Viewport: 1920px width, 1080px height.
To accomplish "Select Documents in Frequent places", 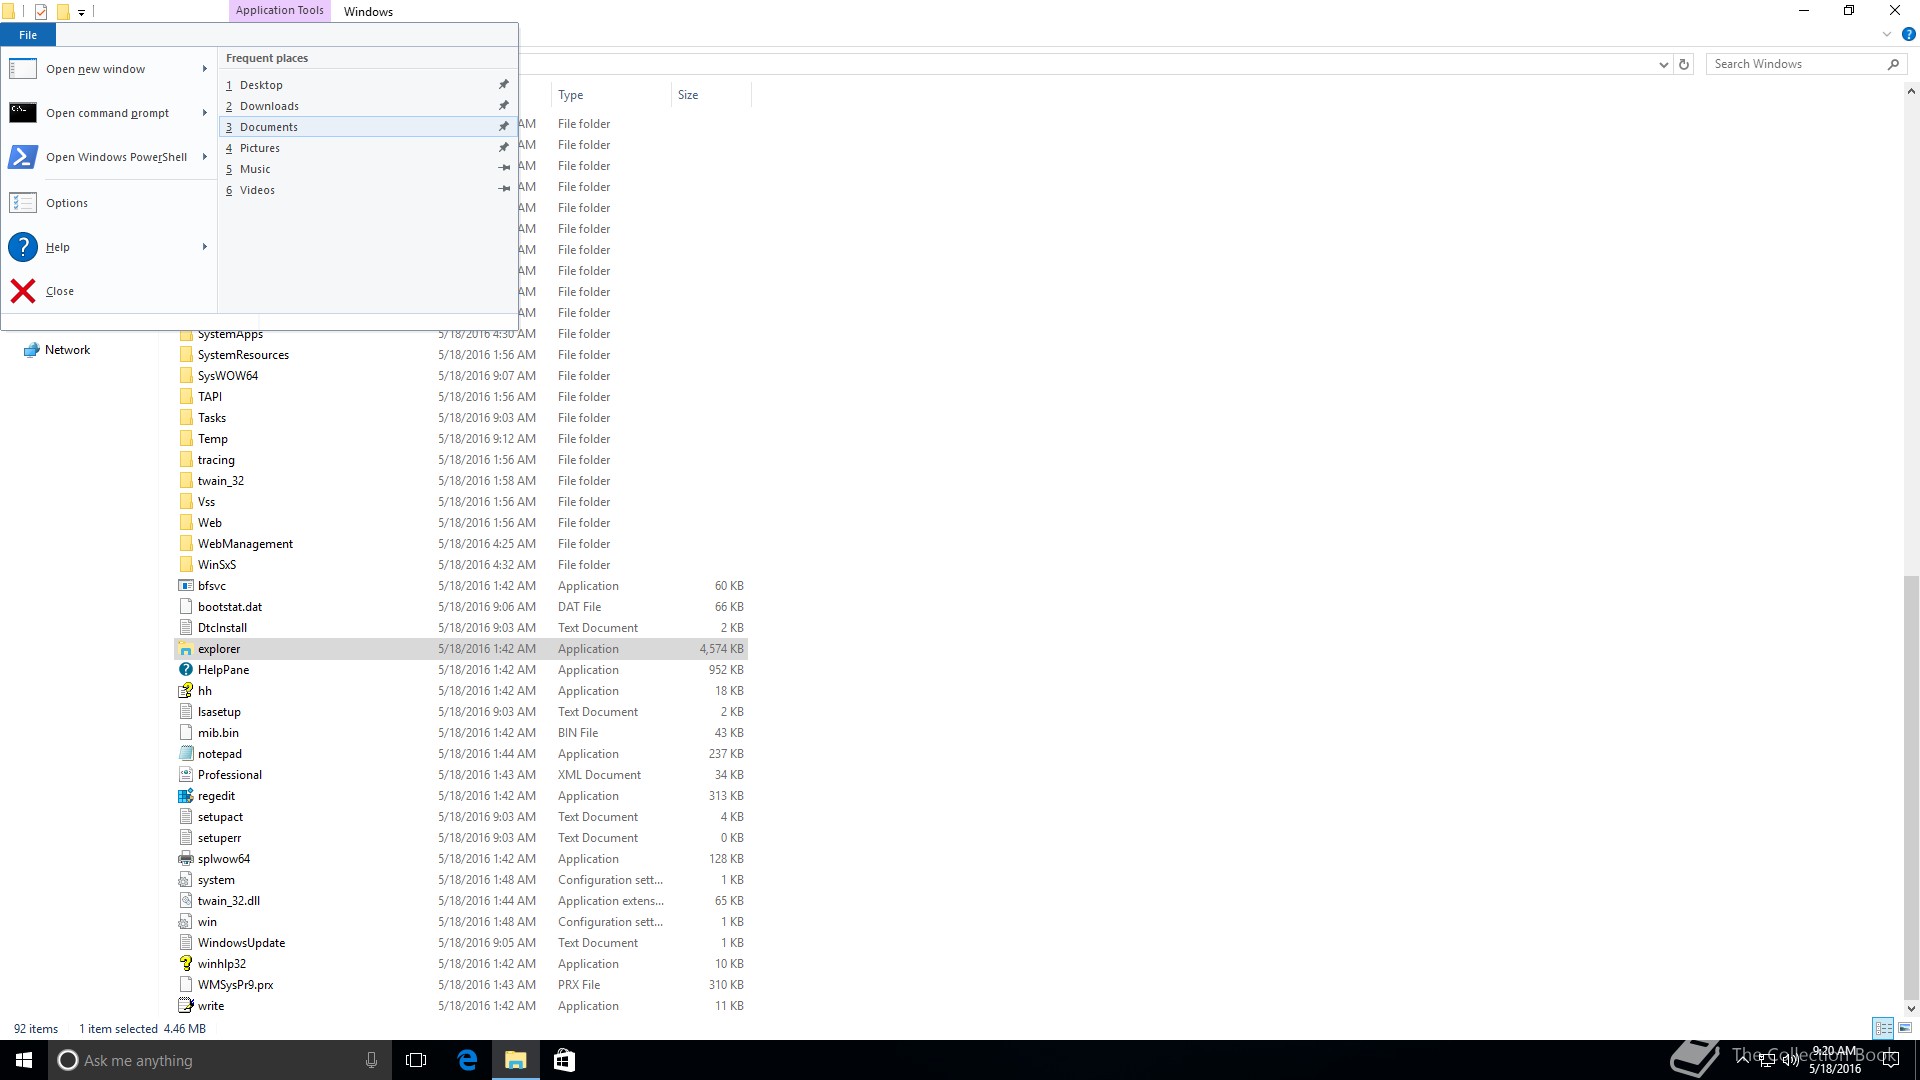I will pos(269,127).
